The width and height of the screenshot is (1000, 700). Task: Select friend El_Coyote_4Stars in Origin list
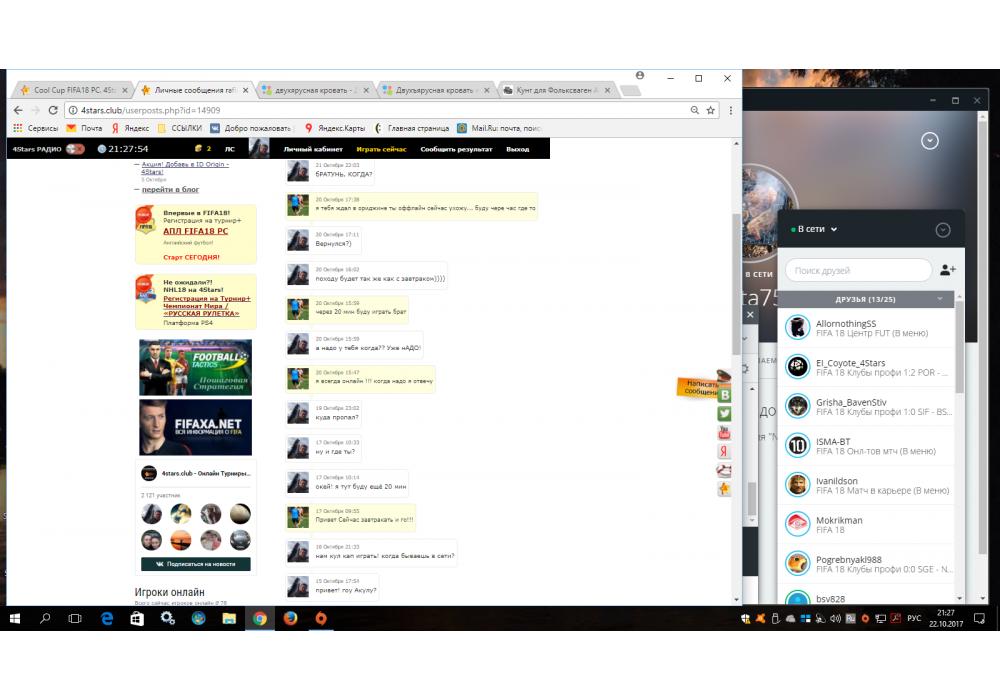point(865,367)
